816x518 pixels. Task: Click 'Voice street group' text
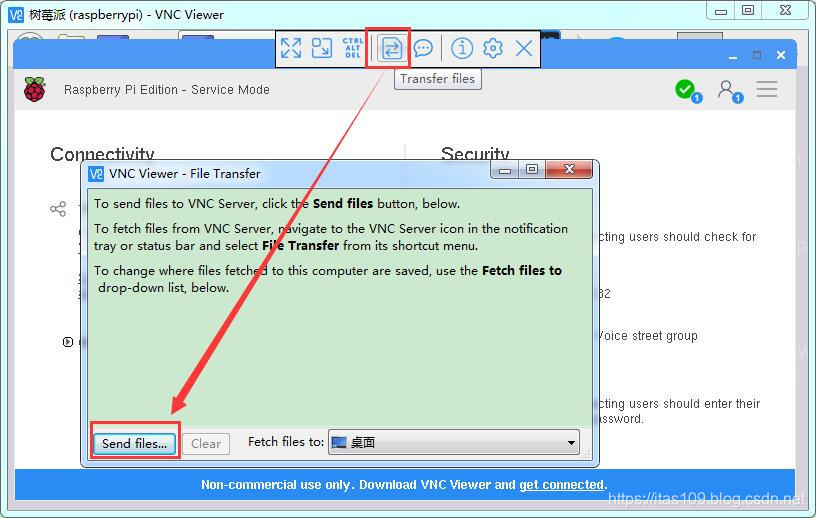(648, 336)
